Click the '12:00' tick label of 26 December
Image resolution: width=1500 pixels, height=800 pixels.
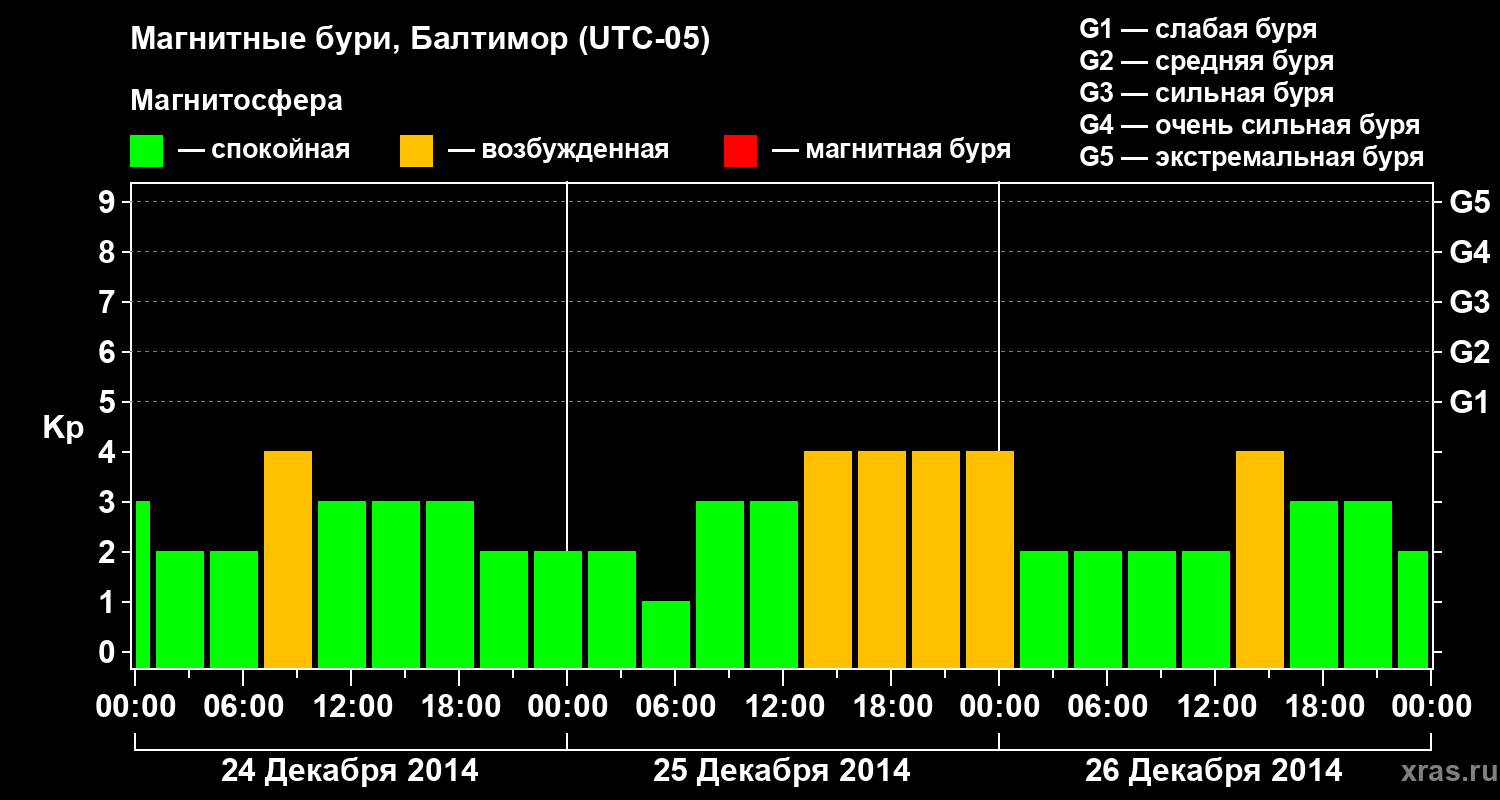(x=1215, y=706)
